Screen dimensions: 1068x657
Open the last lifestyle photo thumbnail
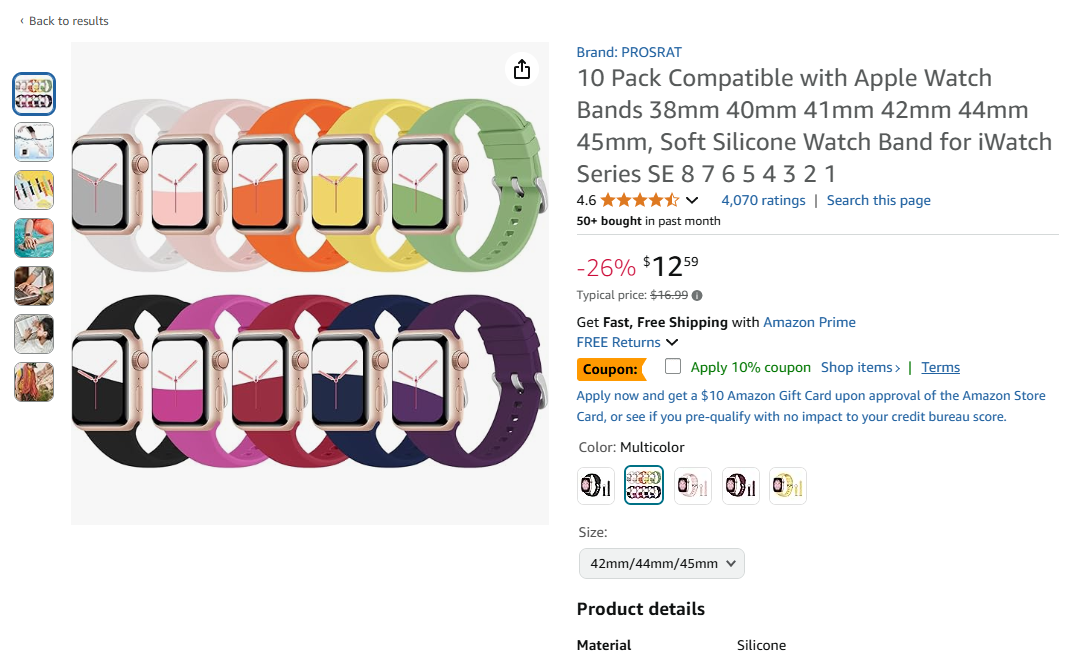point(33,382)
